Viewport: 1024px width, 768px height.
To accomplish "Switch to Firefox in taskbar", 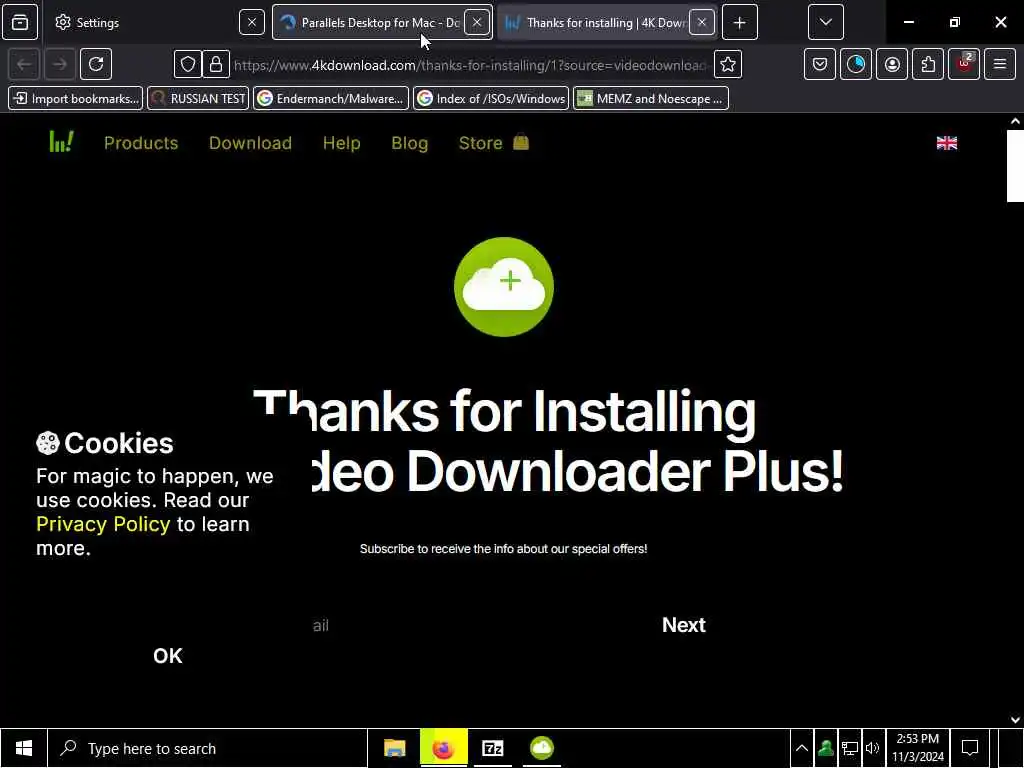I will 443,748.
